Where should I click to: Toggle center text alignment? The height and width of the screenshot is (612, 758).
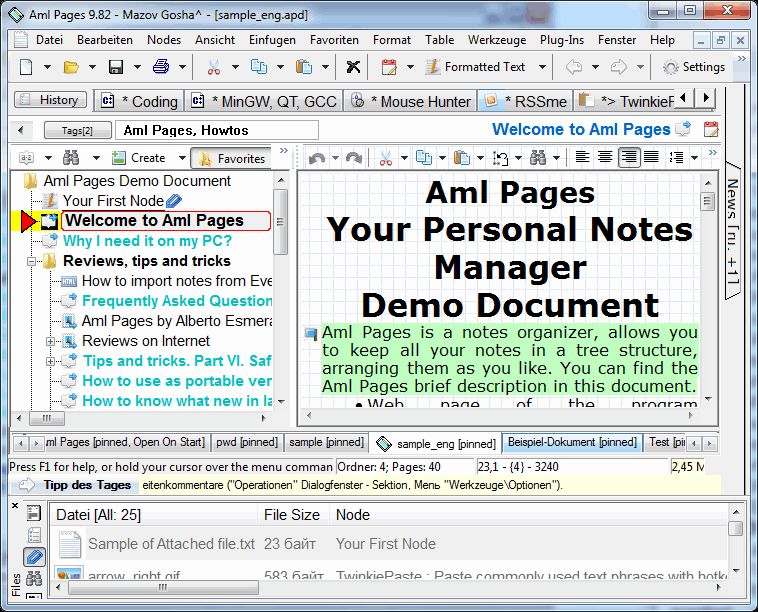(x=605, y=158)
